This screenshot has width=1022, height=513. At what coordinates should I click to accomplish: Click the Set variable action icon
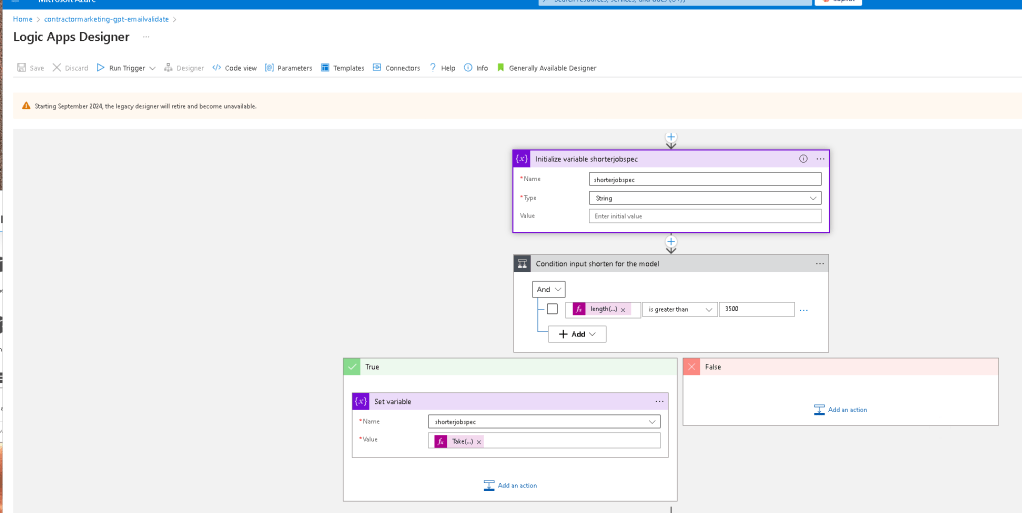(x=360, y=402)
